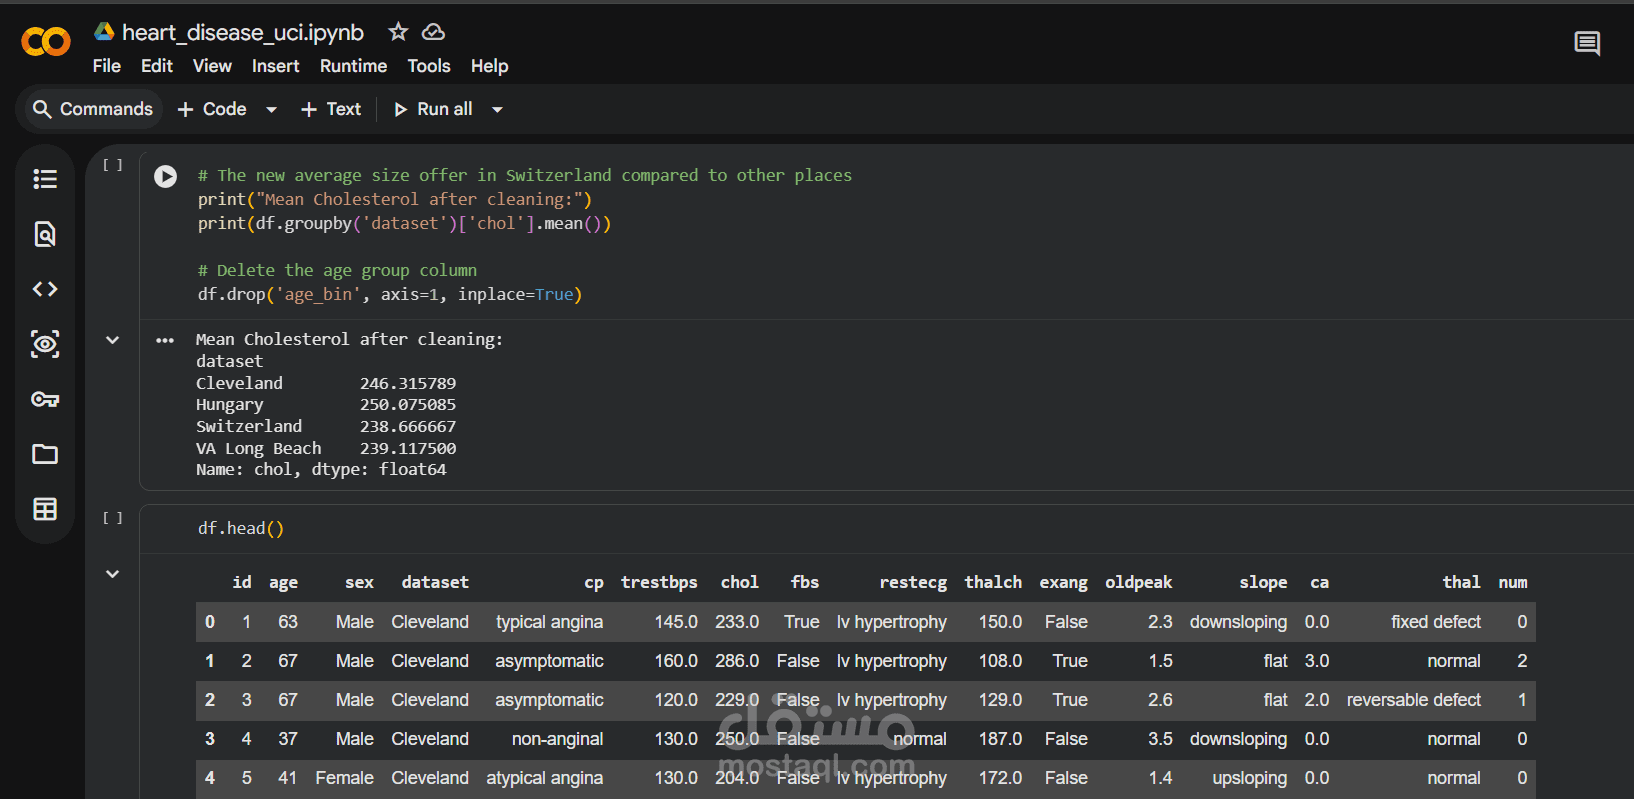
Task: Open the Code snippets sidebar icon
Action: (x=45, y=289)
